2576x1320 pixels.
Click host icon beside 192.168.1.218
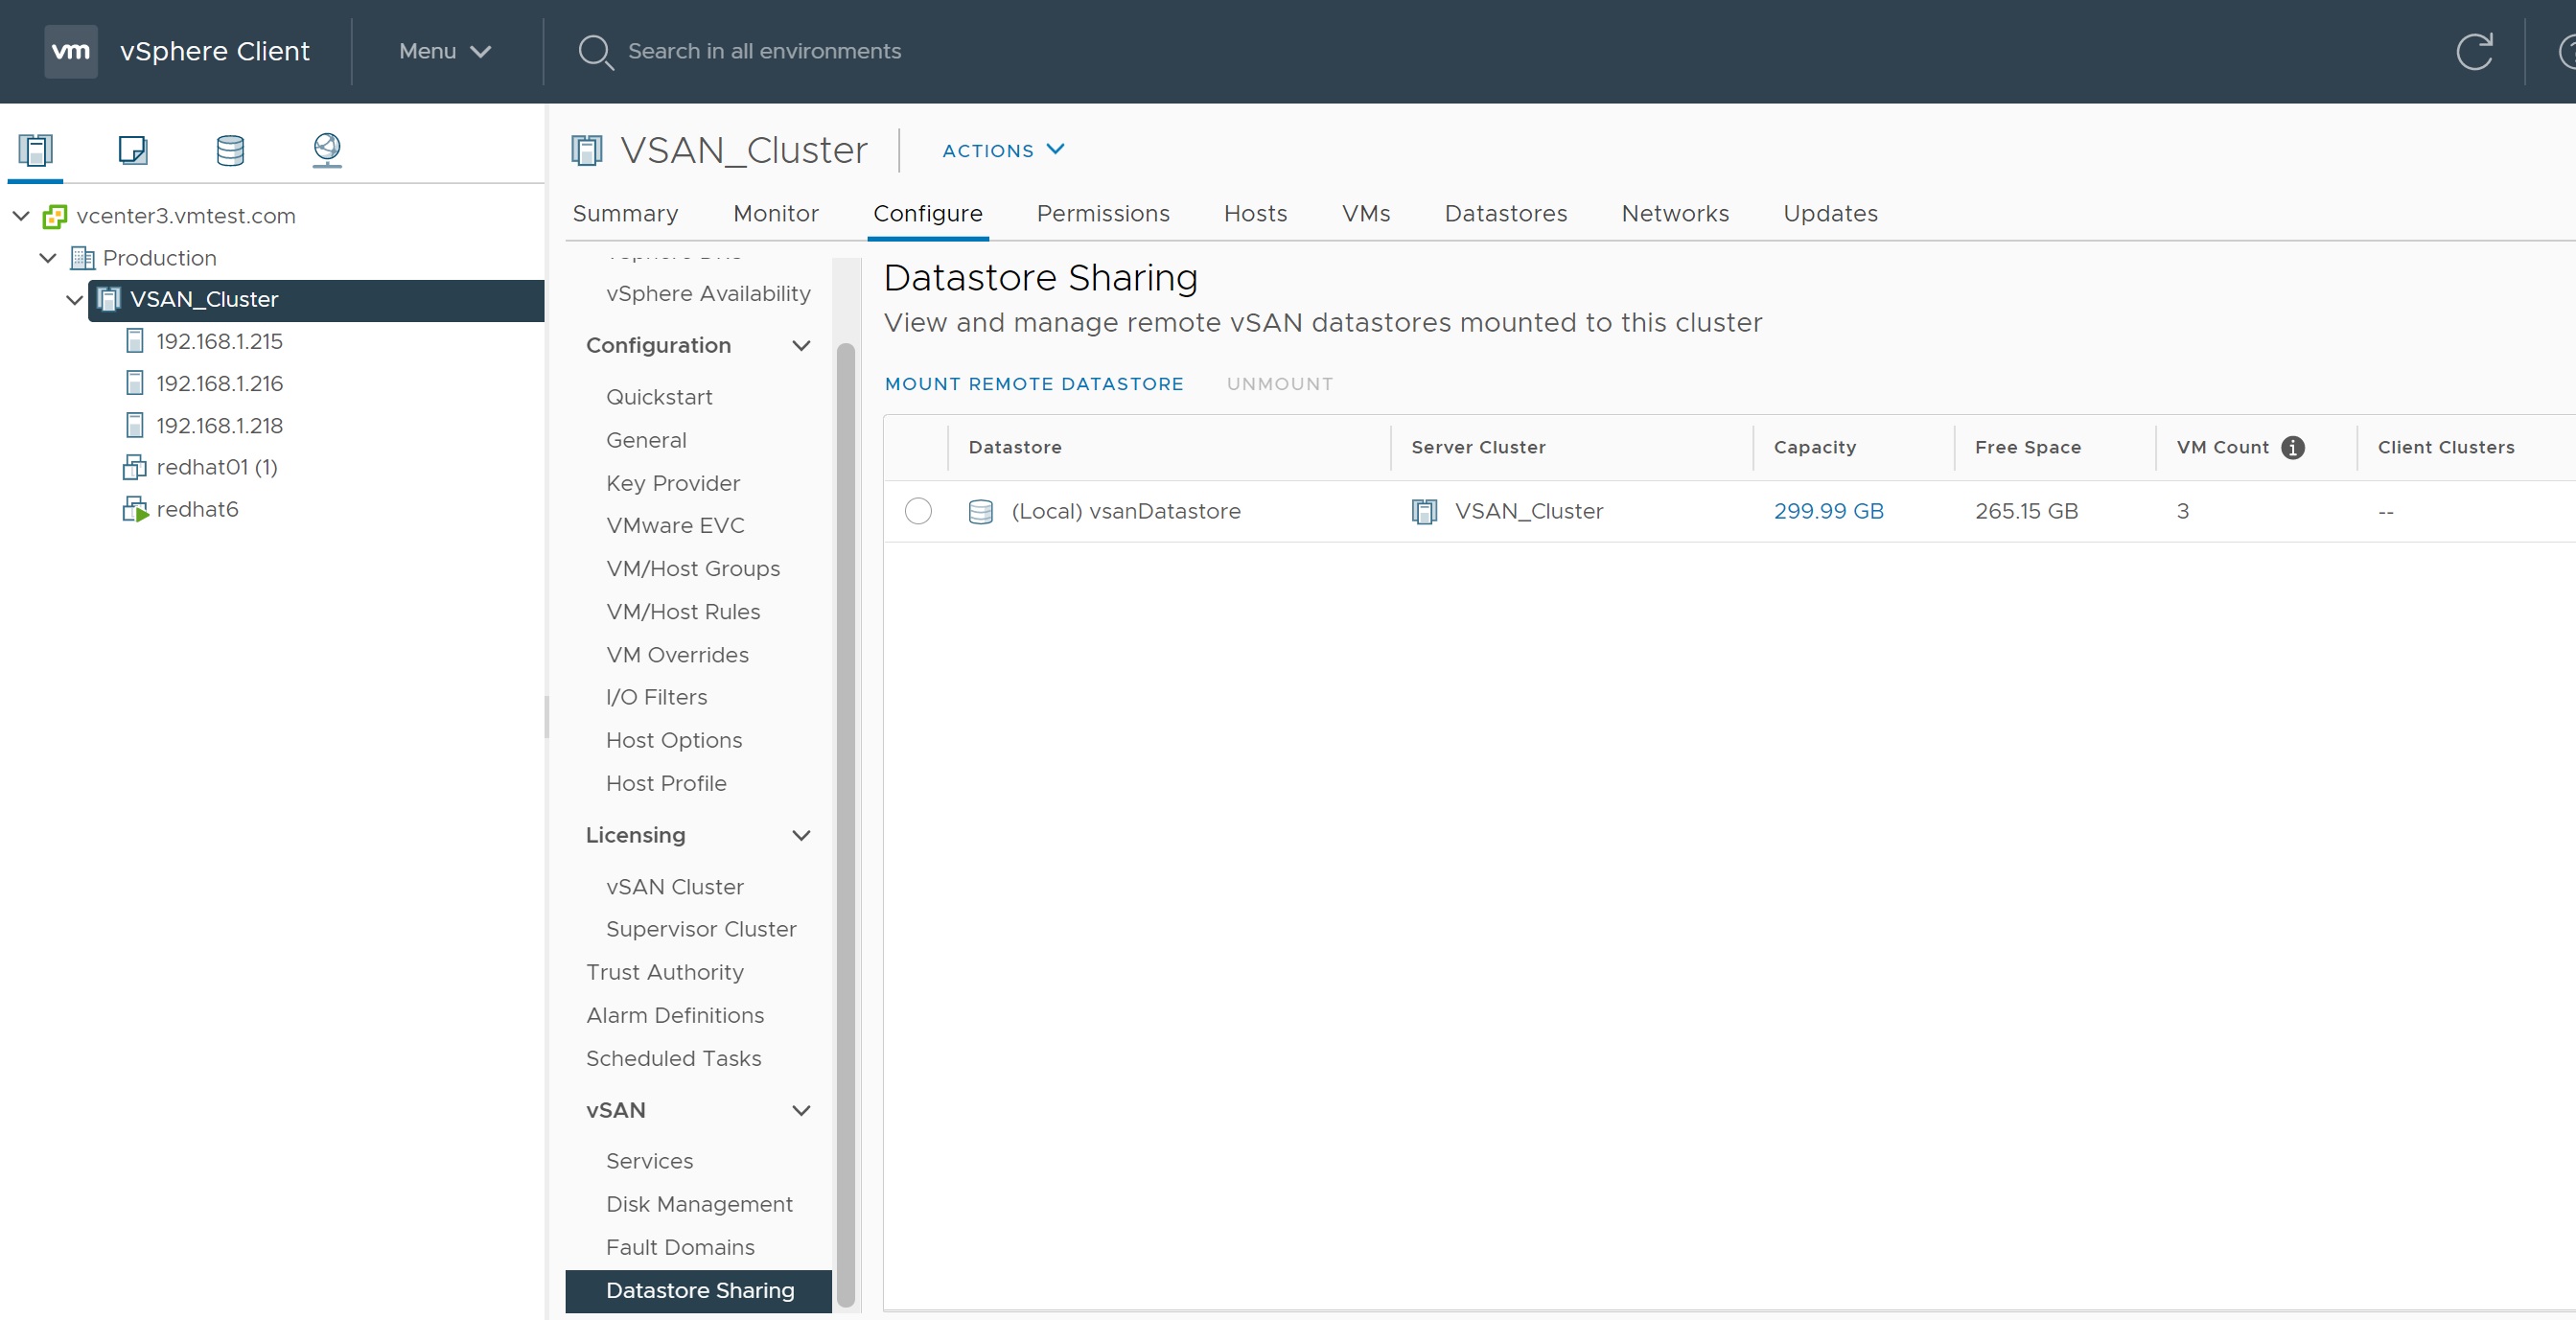point(135,425)
